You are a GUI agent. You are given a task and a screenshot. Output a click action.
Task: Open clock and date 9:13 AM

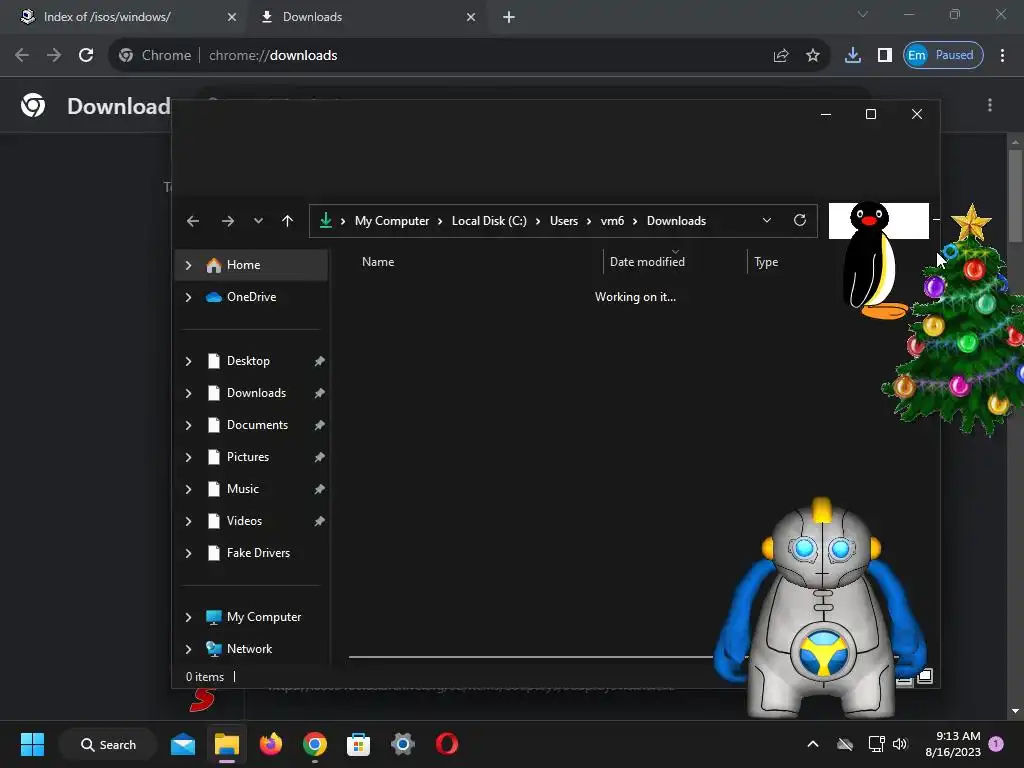tap(952, 744)
